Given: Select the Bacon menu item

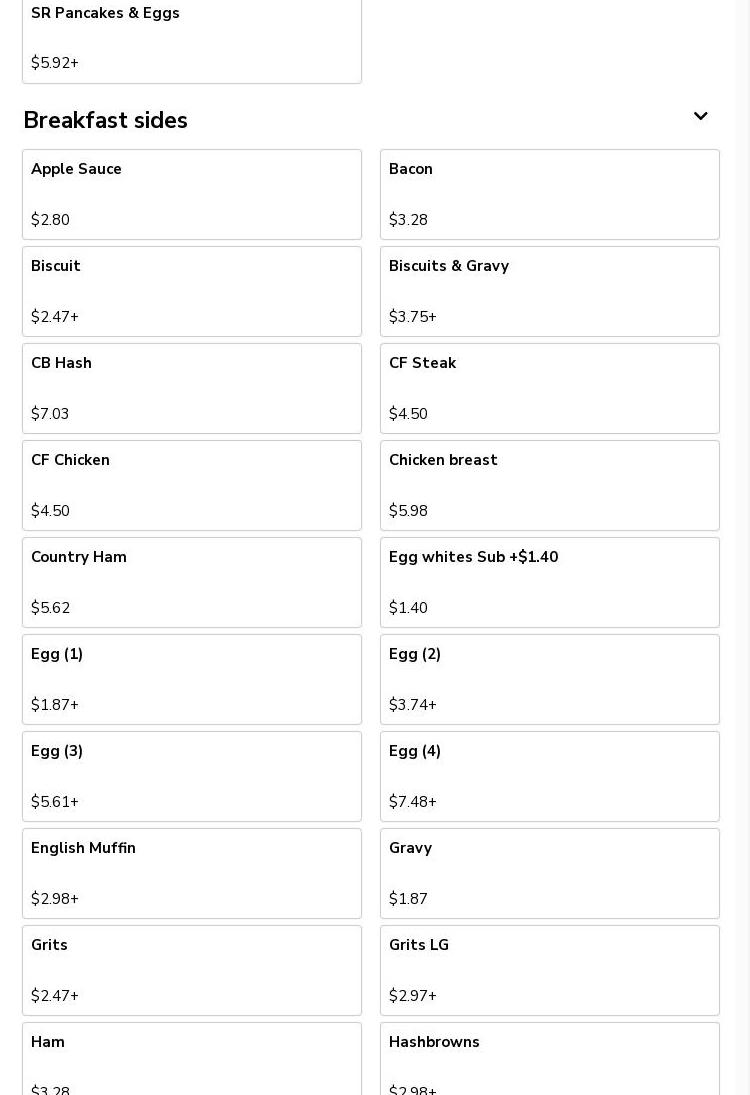Looking at the screenshot, I should coord(550,194).
